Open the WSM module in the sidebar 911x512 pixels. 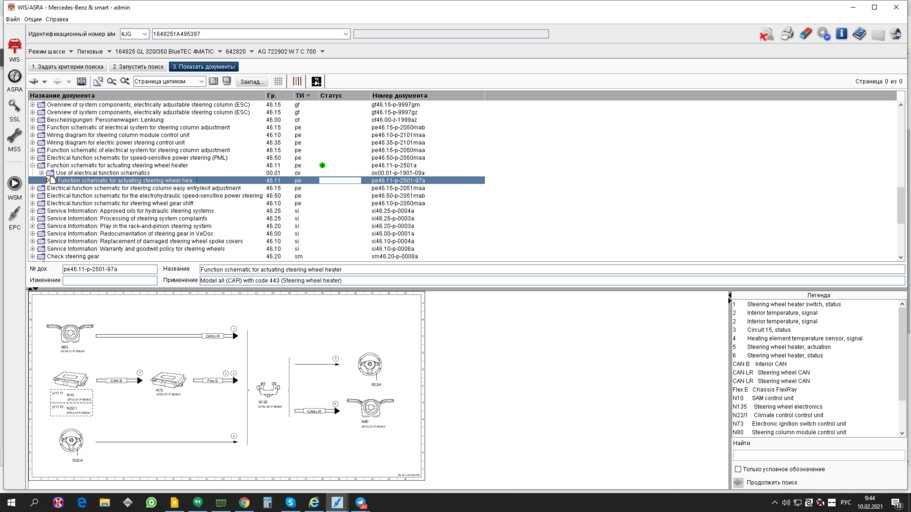(15, 188)
